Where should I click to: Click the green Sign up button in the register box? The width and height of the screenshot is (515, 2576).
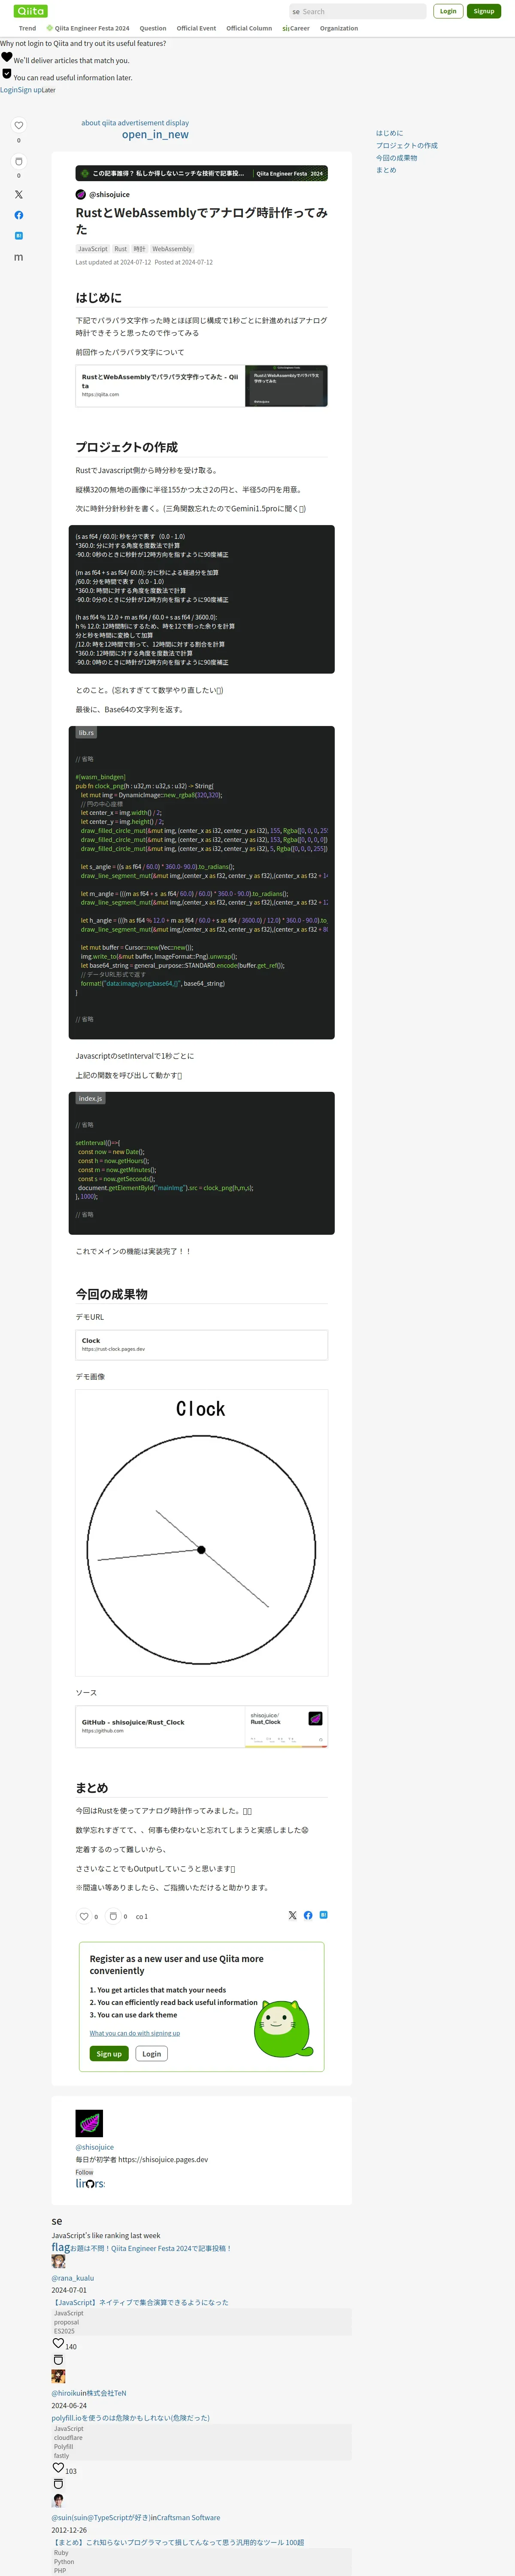(x=109, y=2053)
